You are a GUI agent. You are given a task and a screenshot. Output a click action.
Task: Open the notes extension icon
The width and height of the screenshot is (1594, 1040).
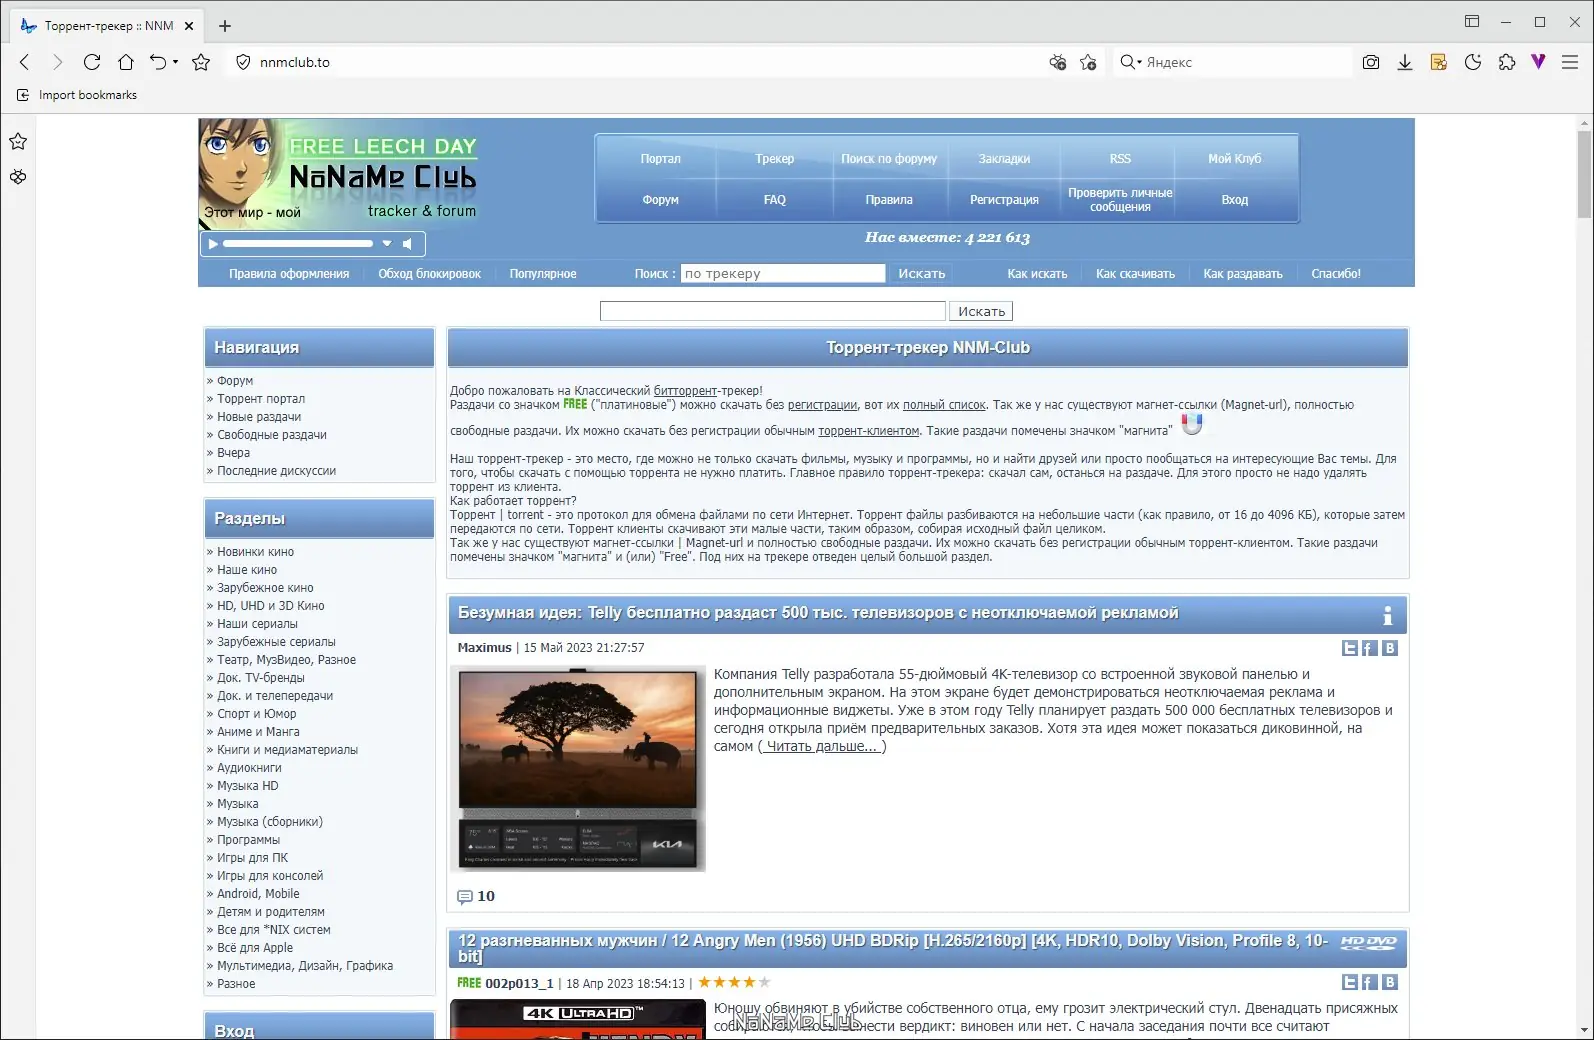click(1439, 62)
